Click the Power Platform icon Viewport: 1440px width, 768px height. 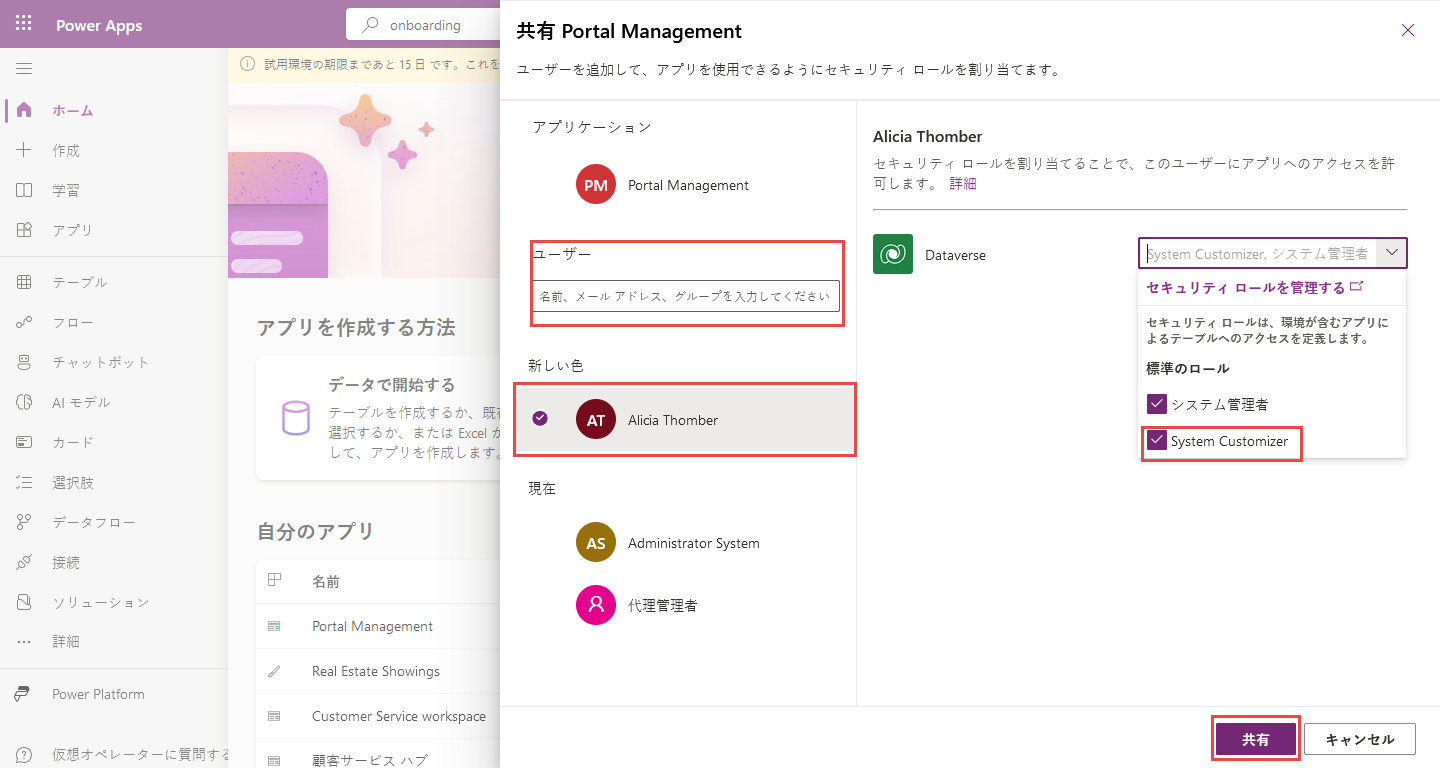click(24, 694)
